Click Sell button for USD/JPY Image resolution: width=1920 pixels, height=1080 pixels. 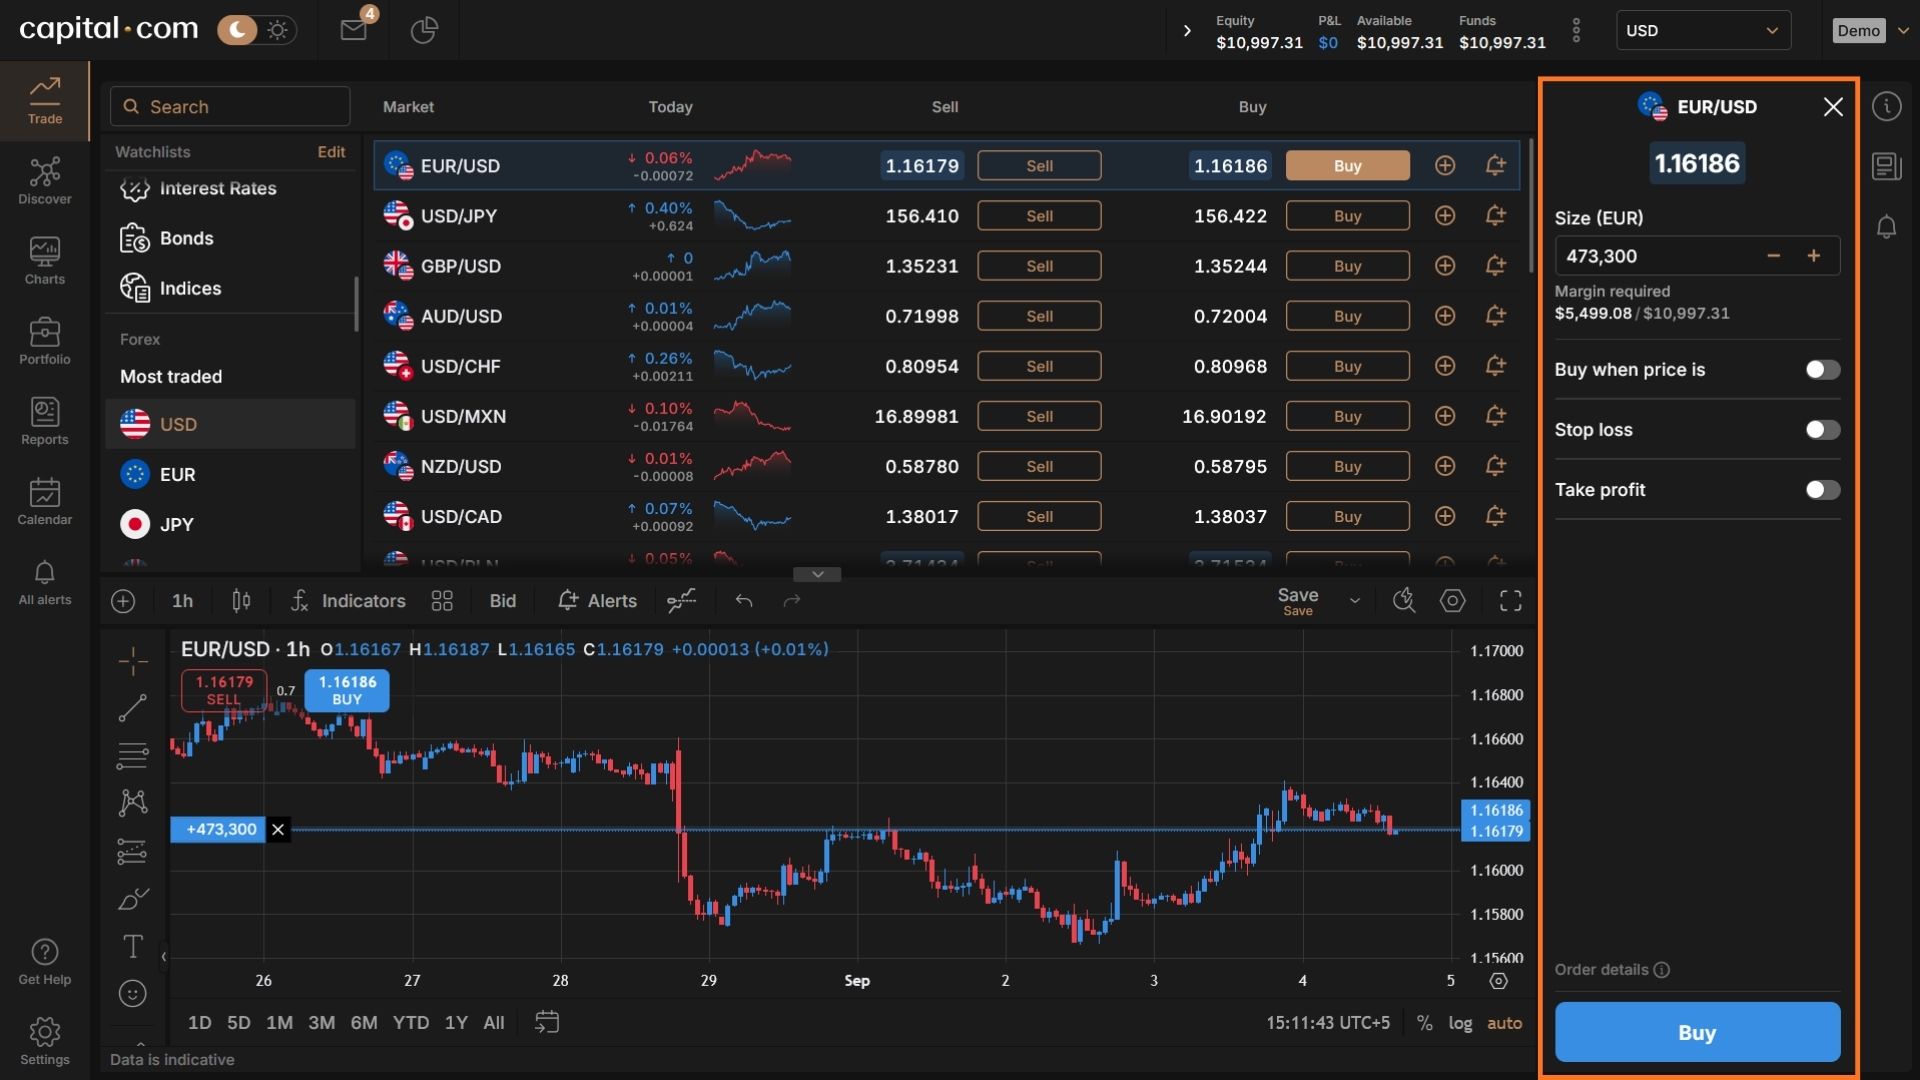pyautogui.click(x=1039, y=216)
